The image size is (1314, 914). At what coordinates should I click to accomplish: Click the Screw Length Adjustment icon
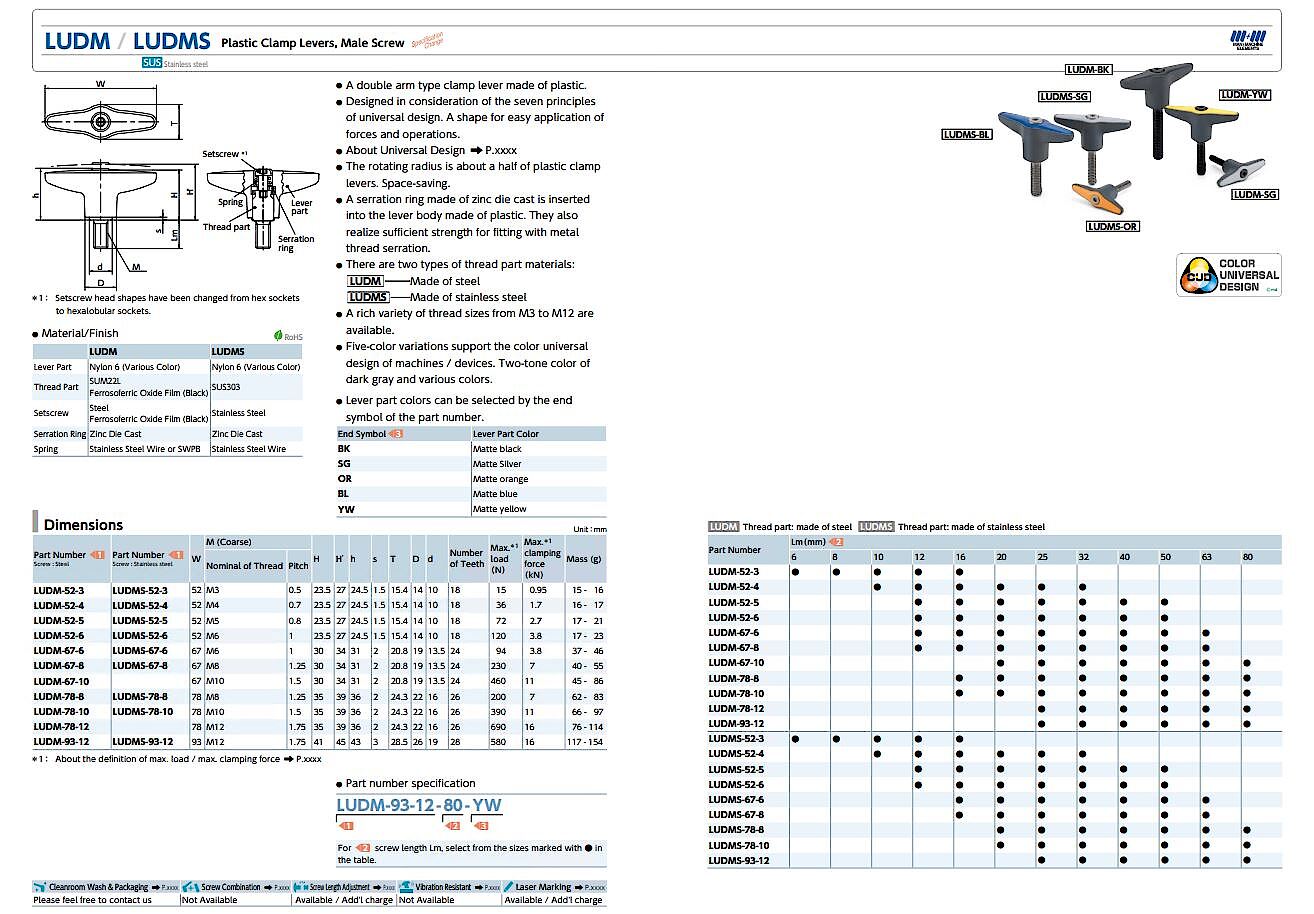point(302,887)
